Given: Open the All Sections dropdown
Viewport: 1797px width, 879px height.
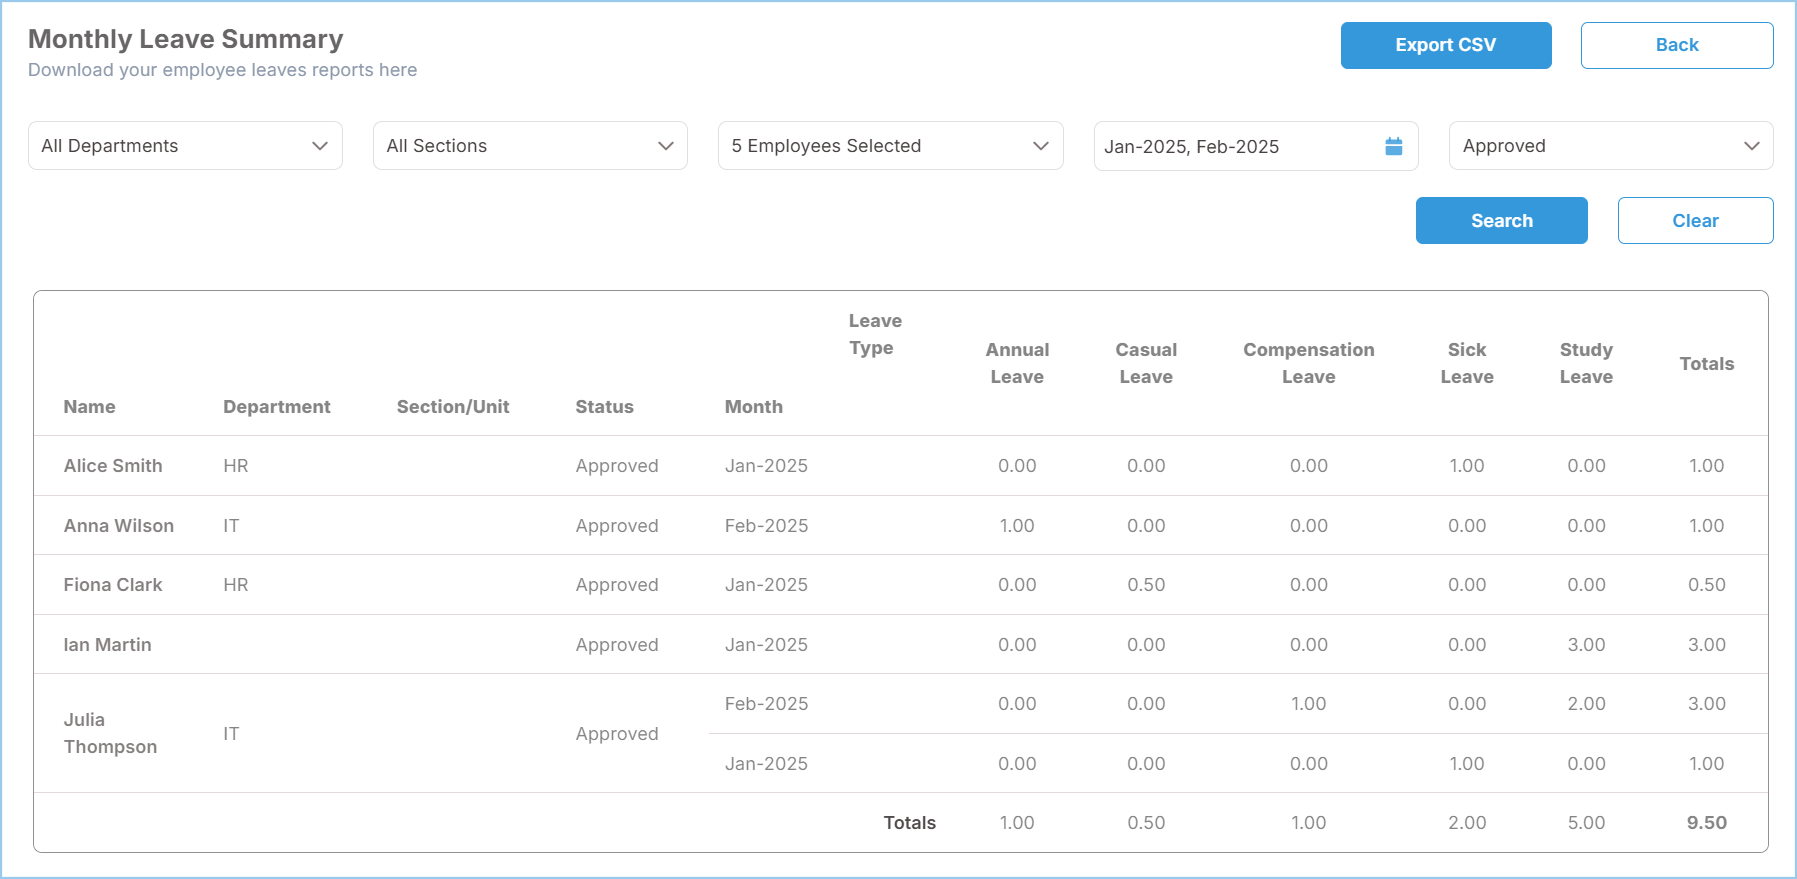Looking at the screenshot, I should (530, 146).
